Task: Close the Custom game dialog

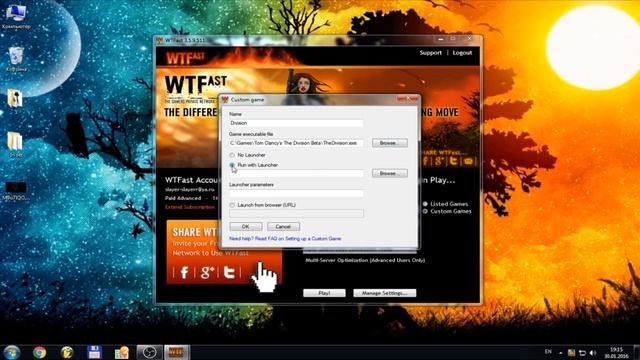Action: pyautogui.click(x=408, y=99)
